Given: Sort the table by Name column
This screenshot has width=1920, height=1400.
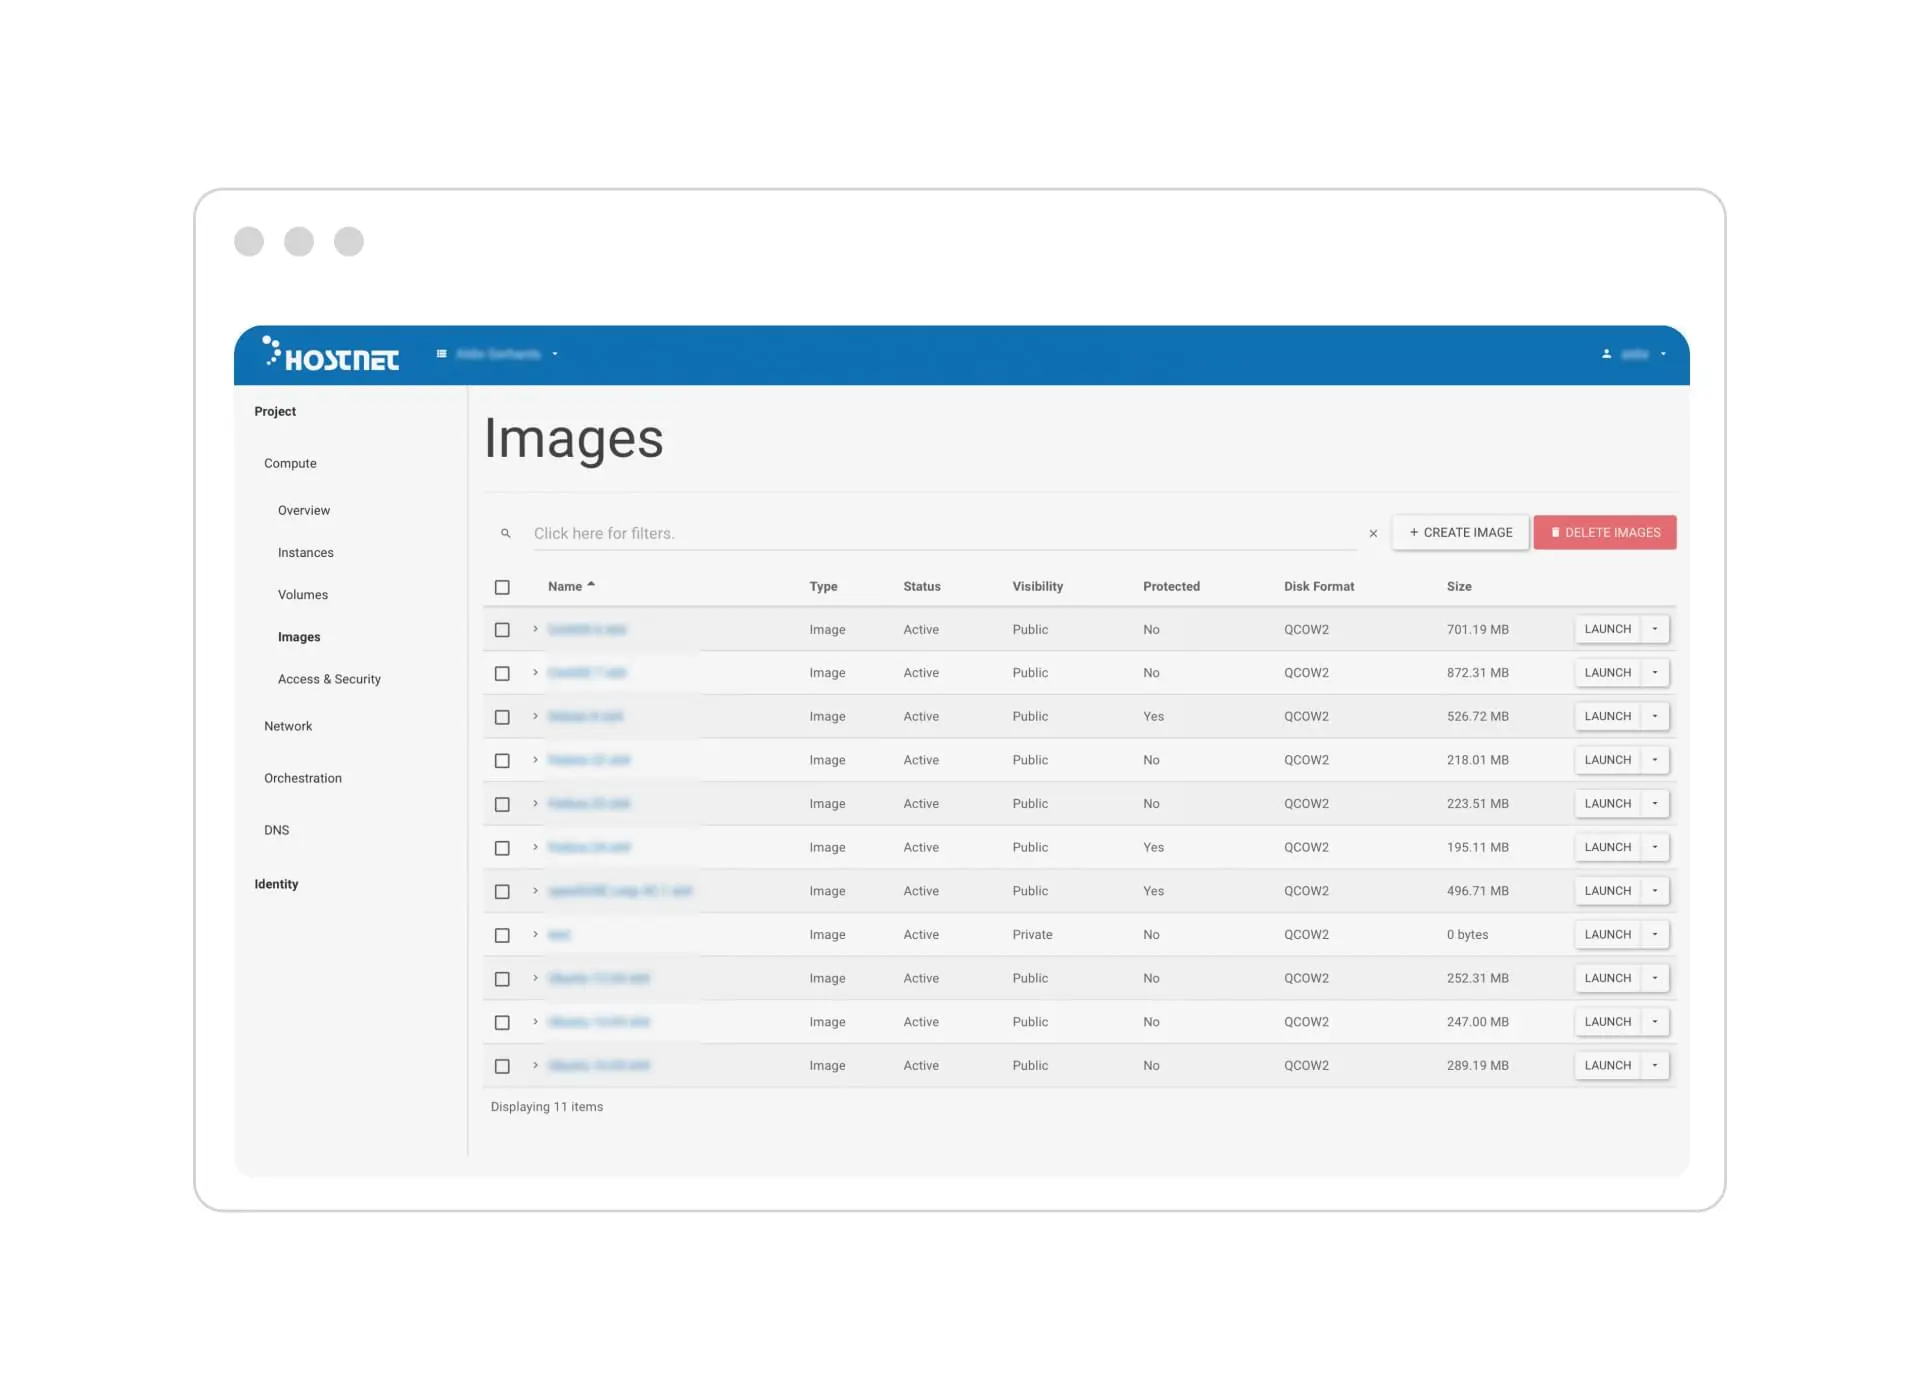Looking at the screenshot, I should 571,586.
